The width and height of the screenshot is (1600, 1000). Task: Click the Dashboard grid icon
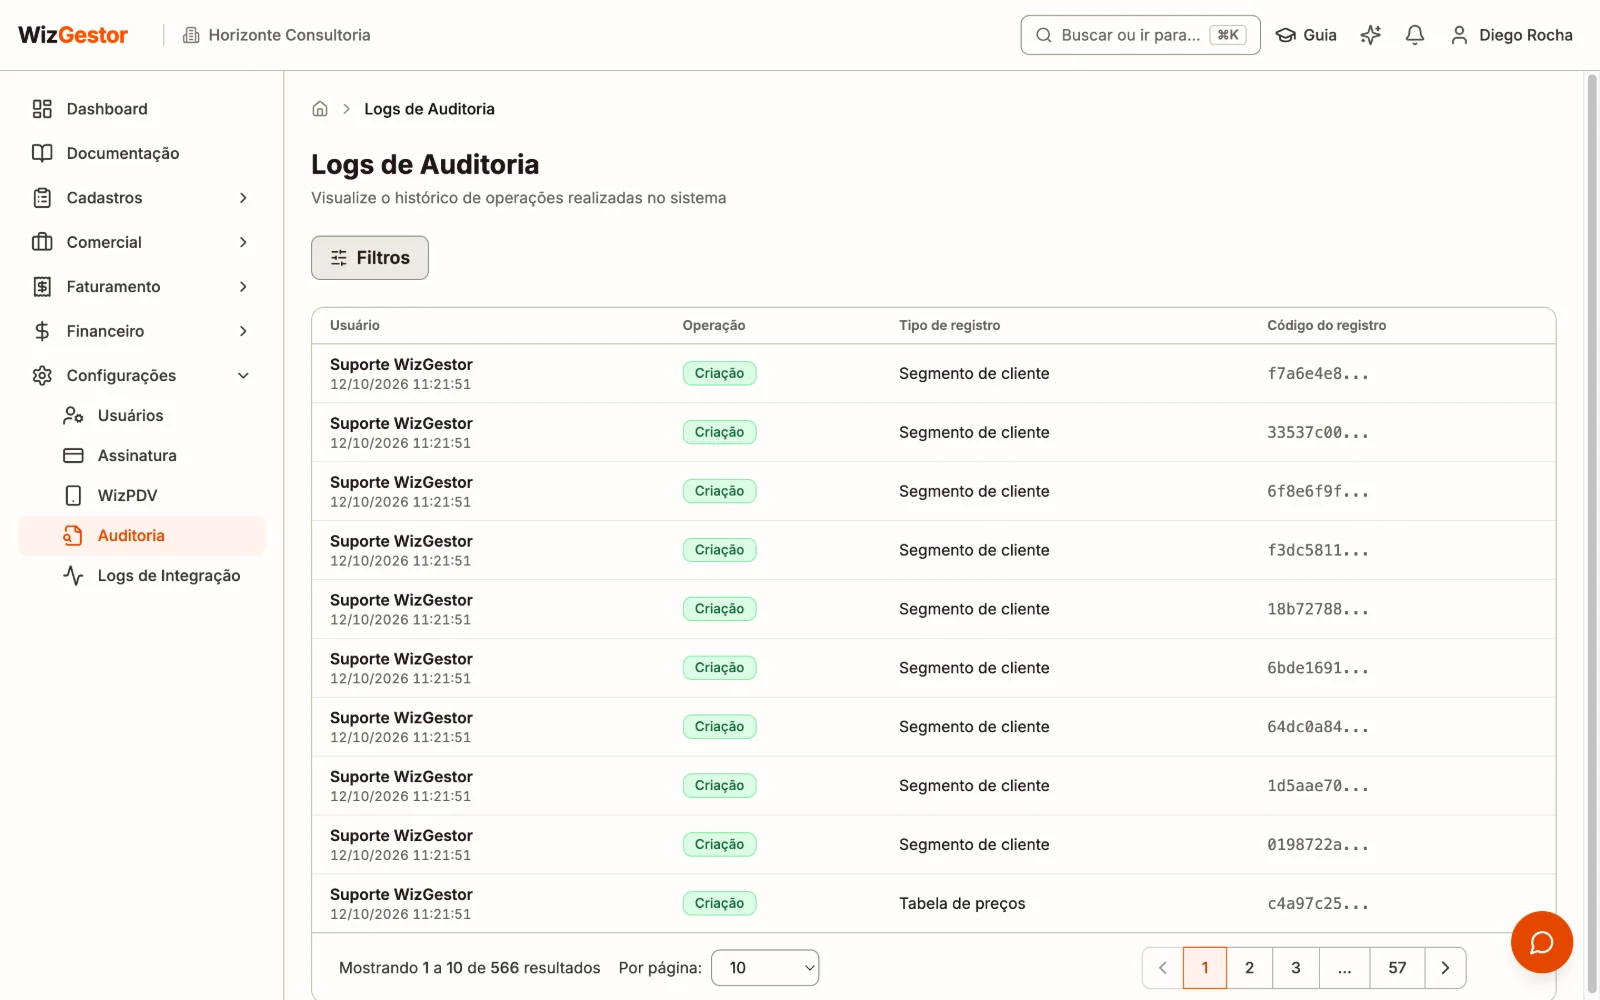42,109
